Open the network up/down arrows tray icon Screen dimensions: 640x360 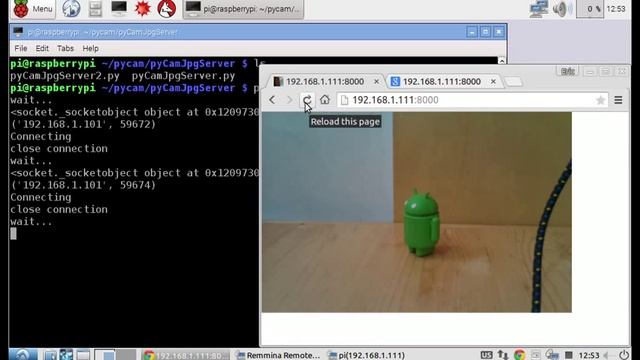tap(502, 355)
